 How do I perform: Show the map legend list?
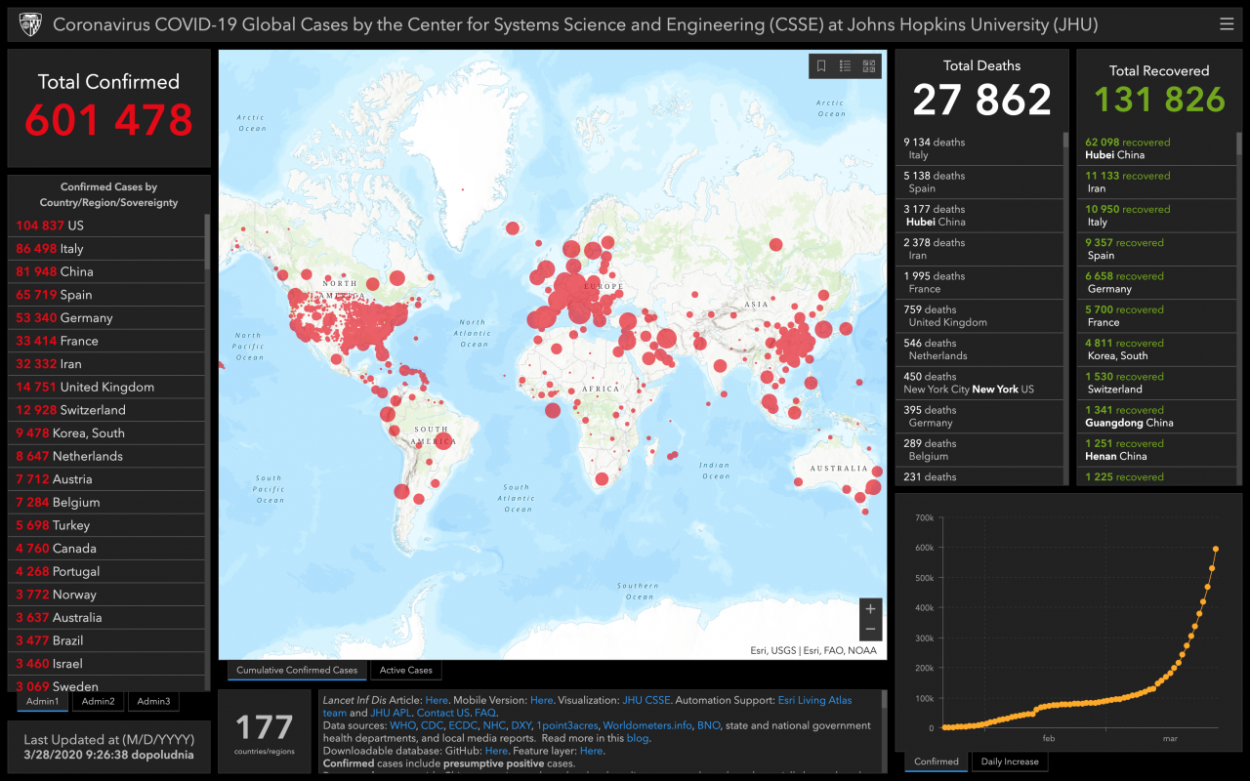pos(845,66)
